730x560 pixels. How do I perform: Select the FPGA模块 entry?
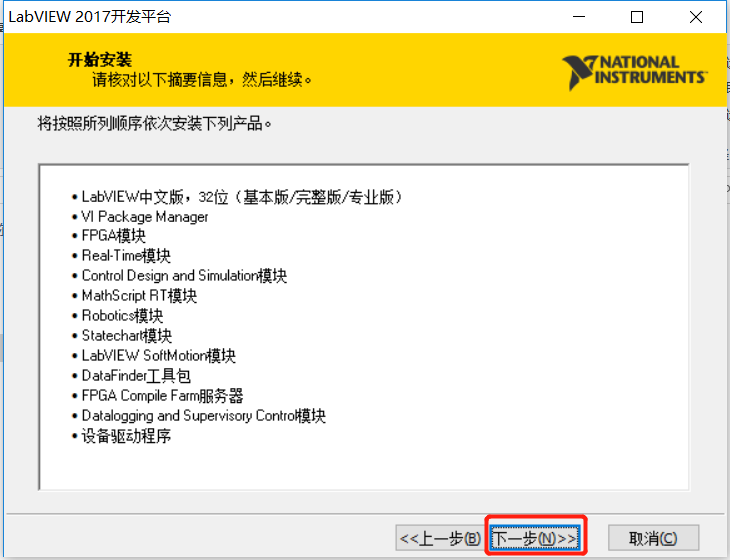[x=109, y=236]
